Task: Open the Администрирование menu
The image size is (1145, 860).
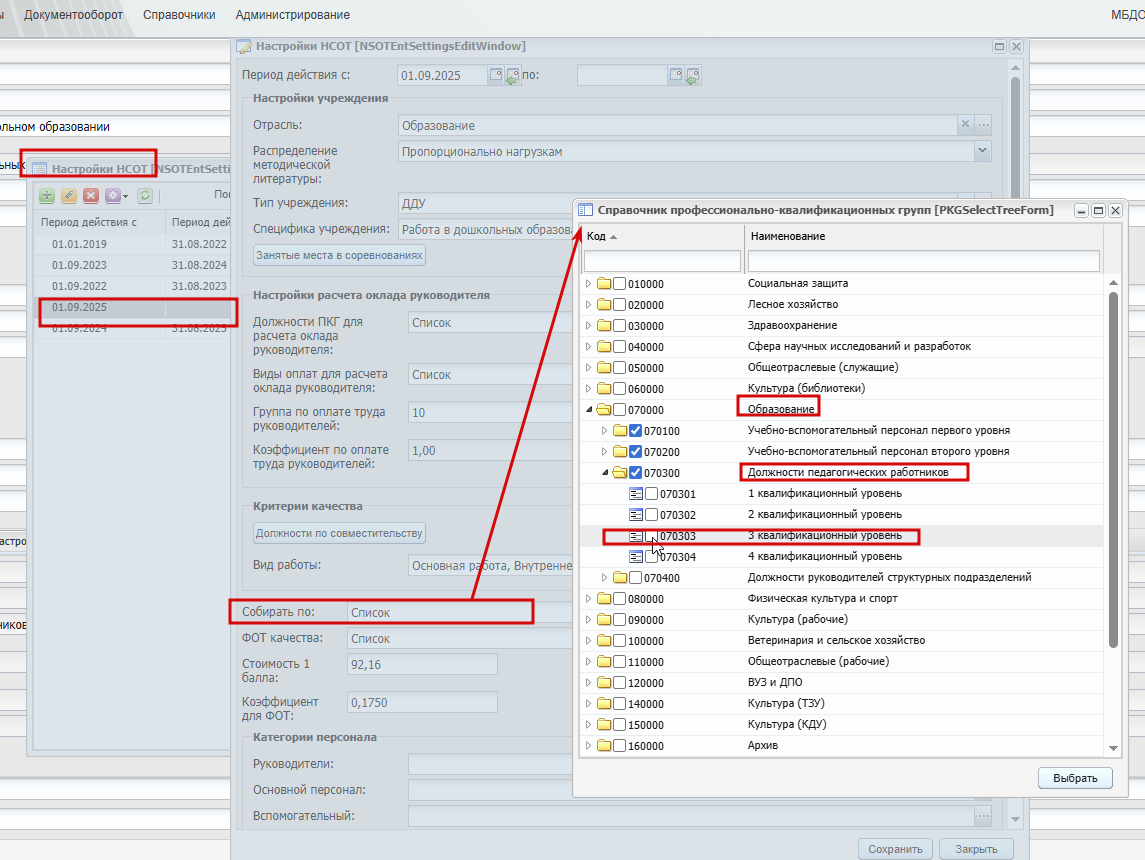Action: (292, 15)
